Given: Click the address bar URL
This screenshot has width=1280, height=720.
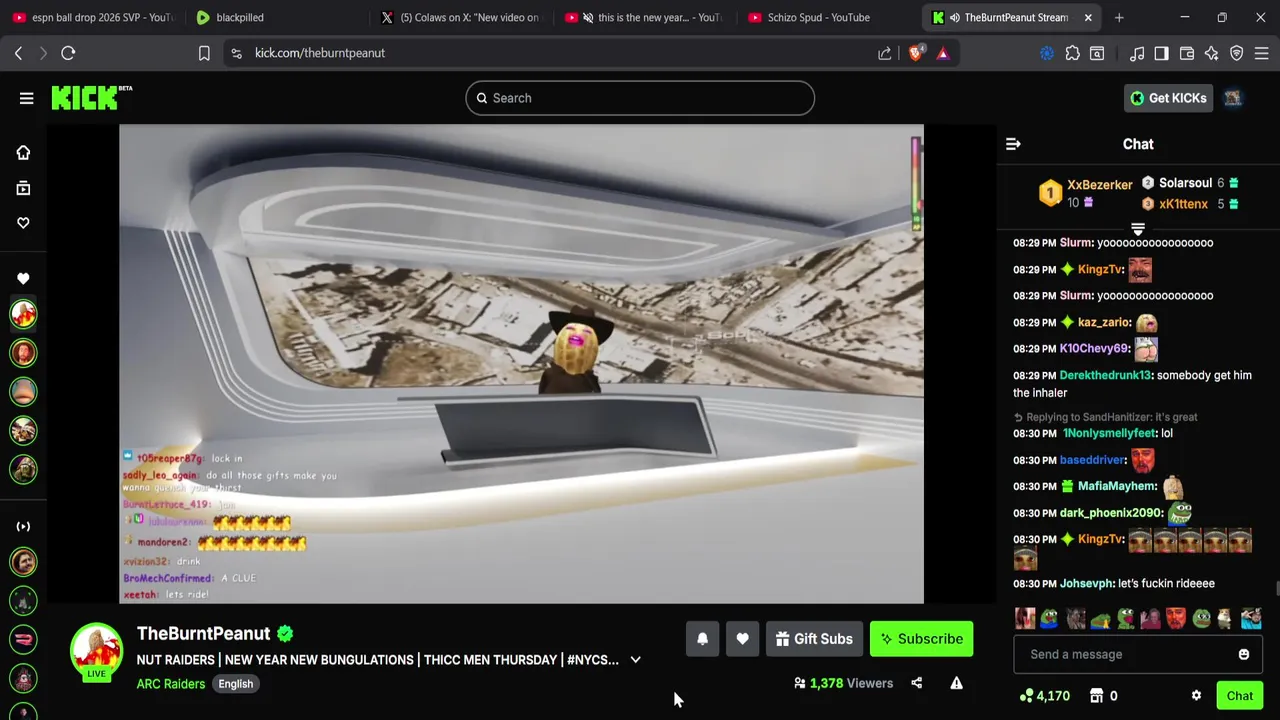Looking at the screenshot, I should [320, 53].
